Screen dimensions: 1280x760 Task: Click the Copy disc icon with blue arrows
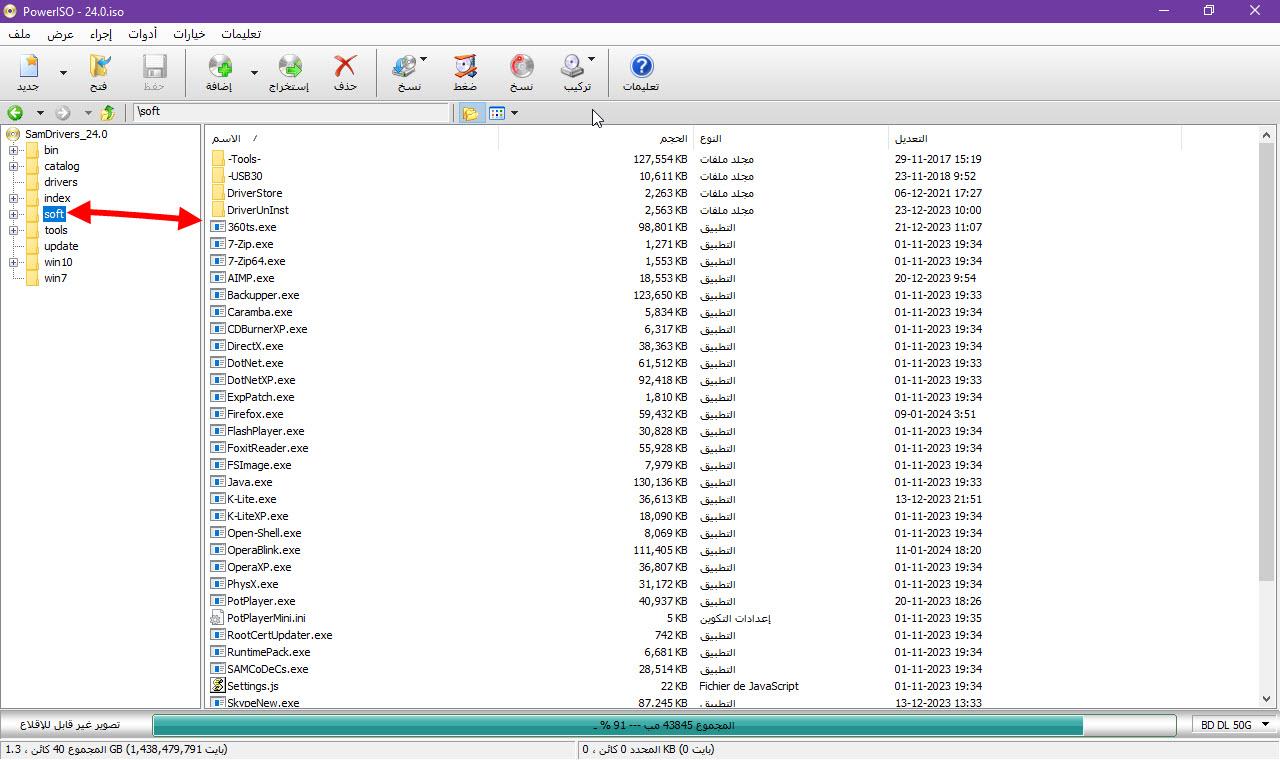[x=404, y=67]
